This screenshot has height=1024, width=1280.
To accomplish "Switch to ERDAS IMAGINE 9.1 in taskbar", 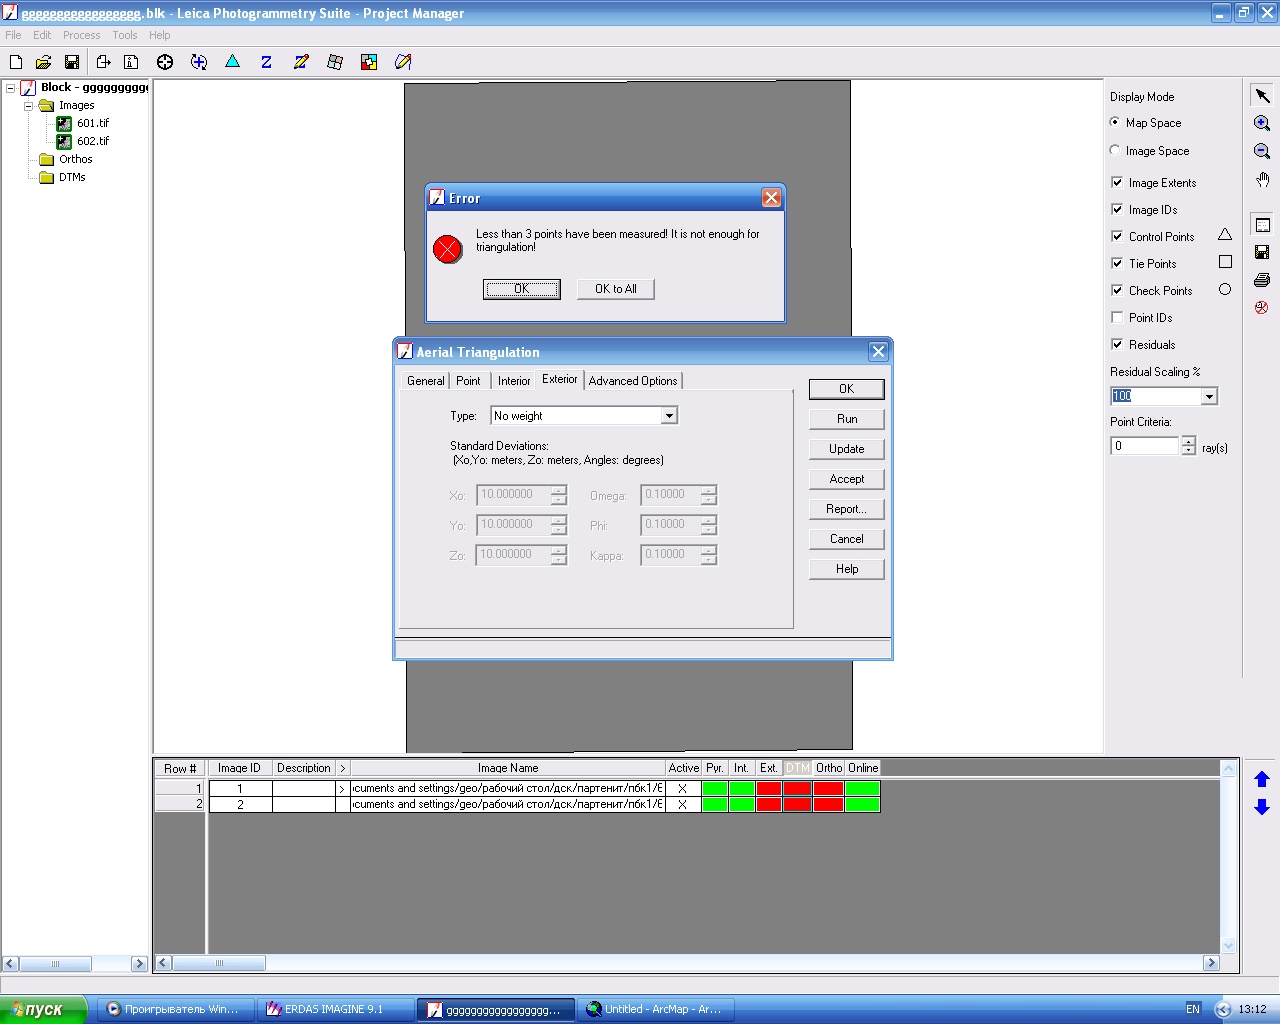I will [x=334, y=1009].
